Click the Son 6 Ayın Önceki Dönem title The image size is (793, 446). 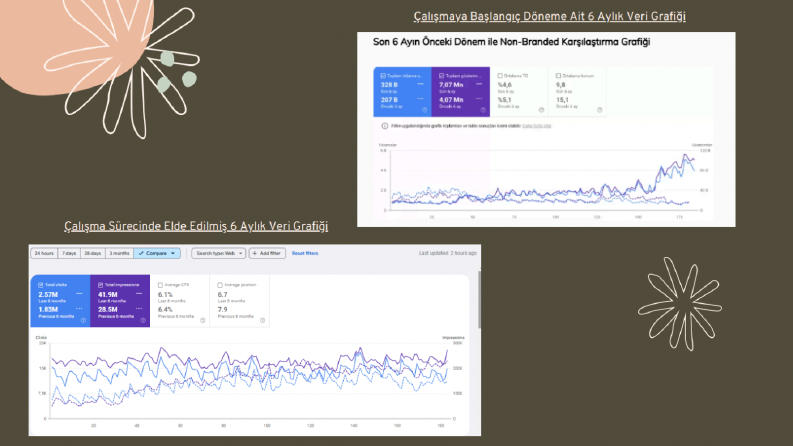(x=511, y=42)
